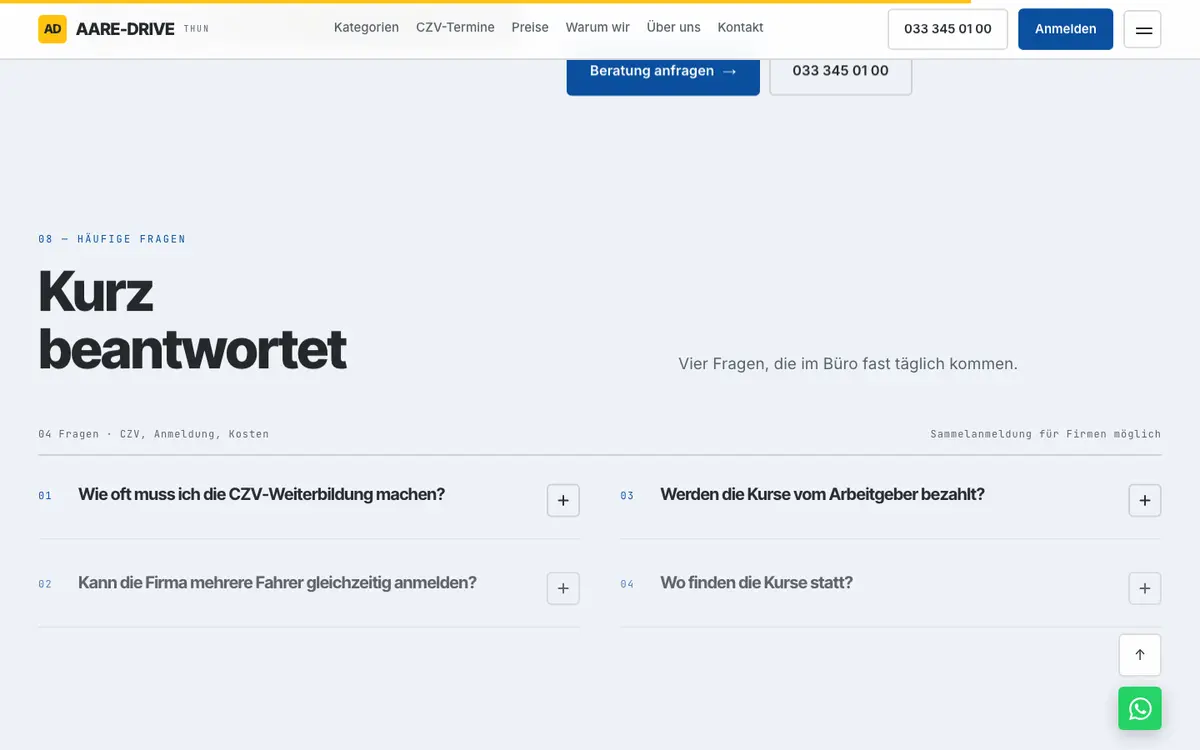The image size is (1200, 750).
Task: Click the Sammelanmeldung für Firmen möglich note
Action: pos(1045,434)
